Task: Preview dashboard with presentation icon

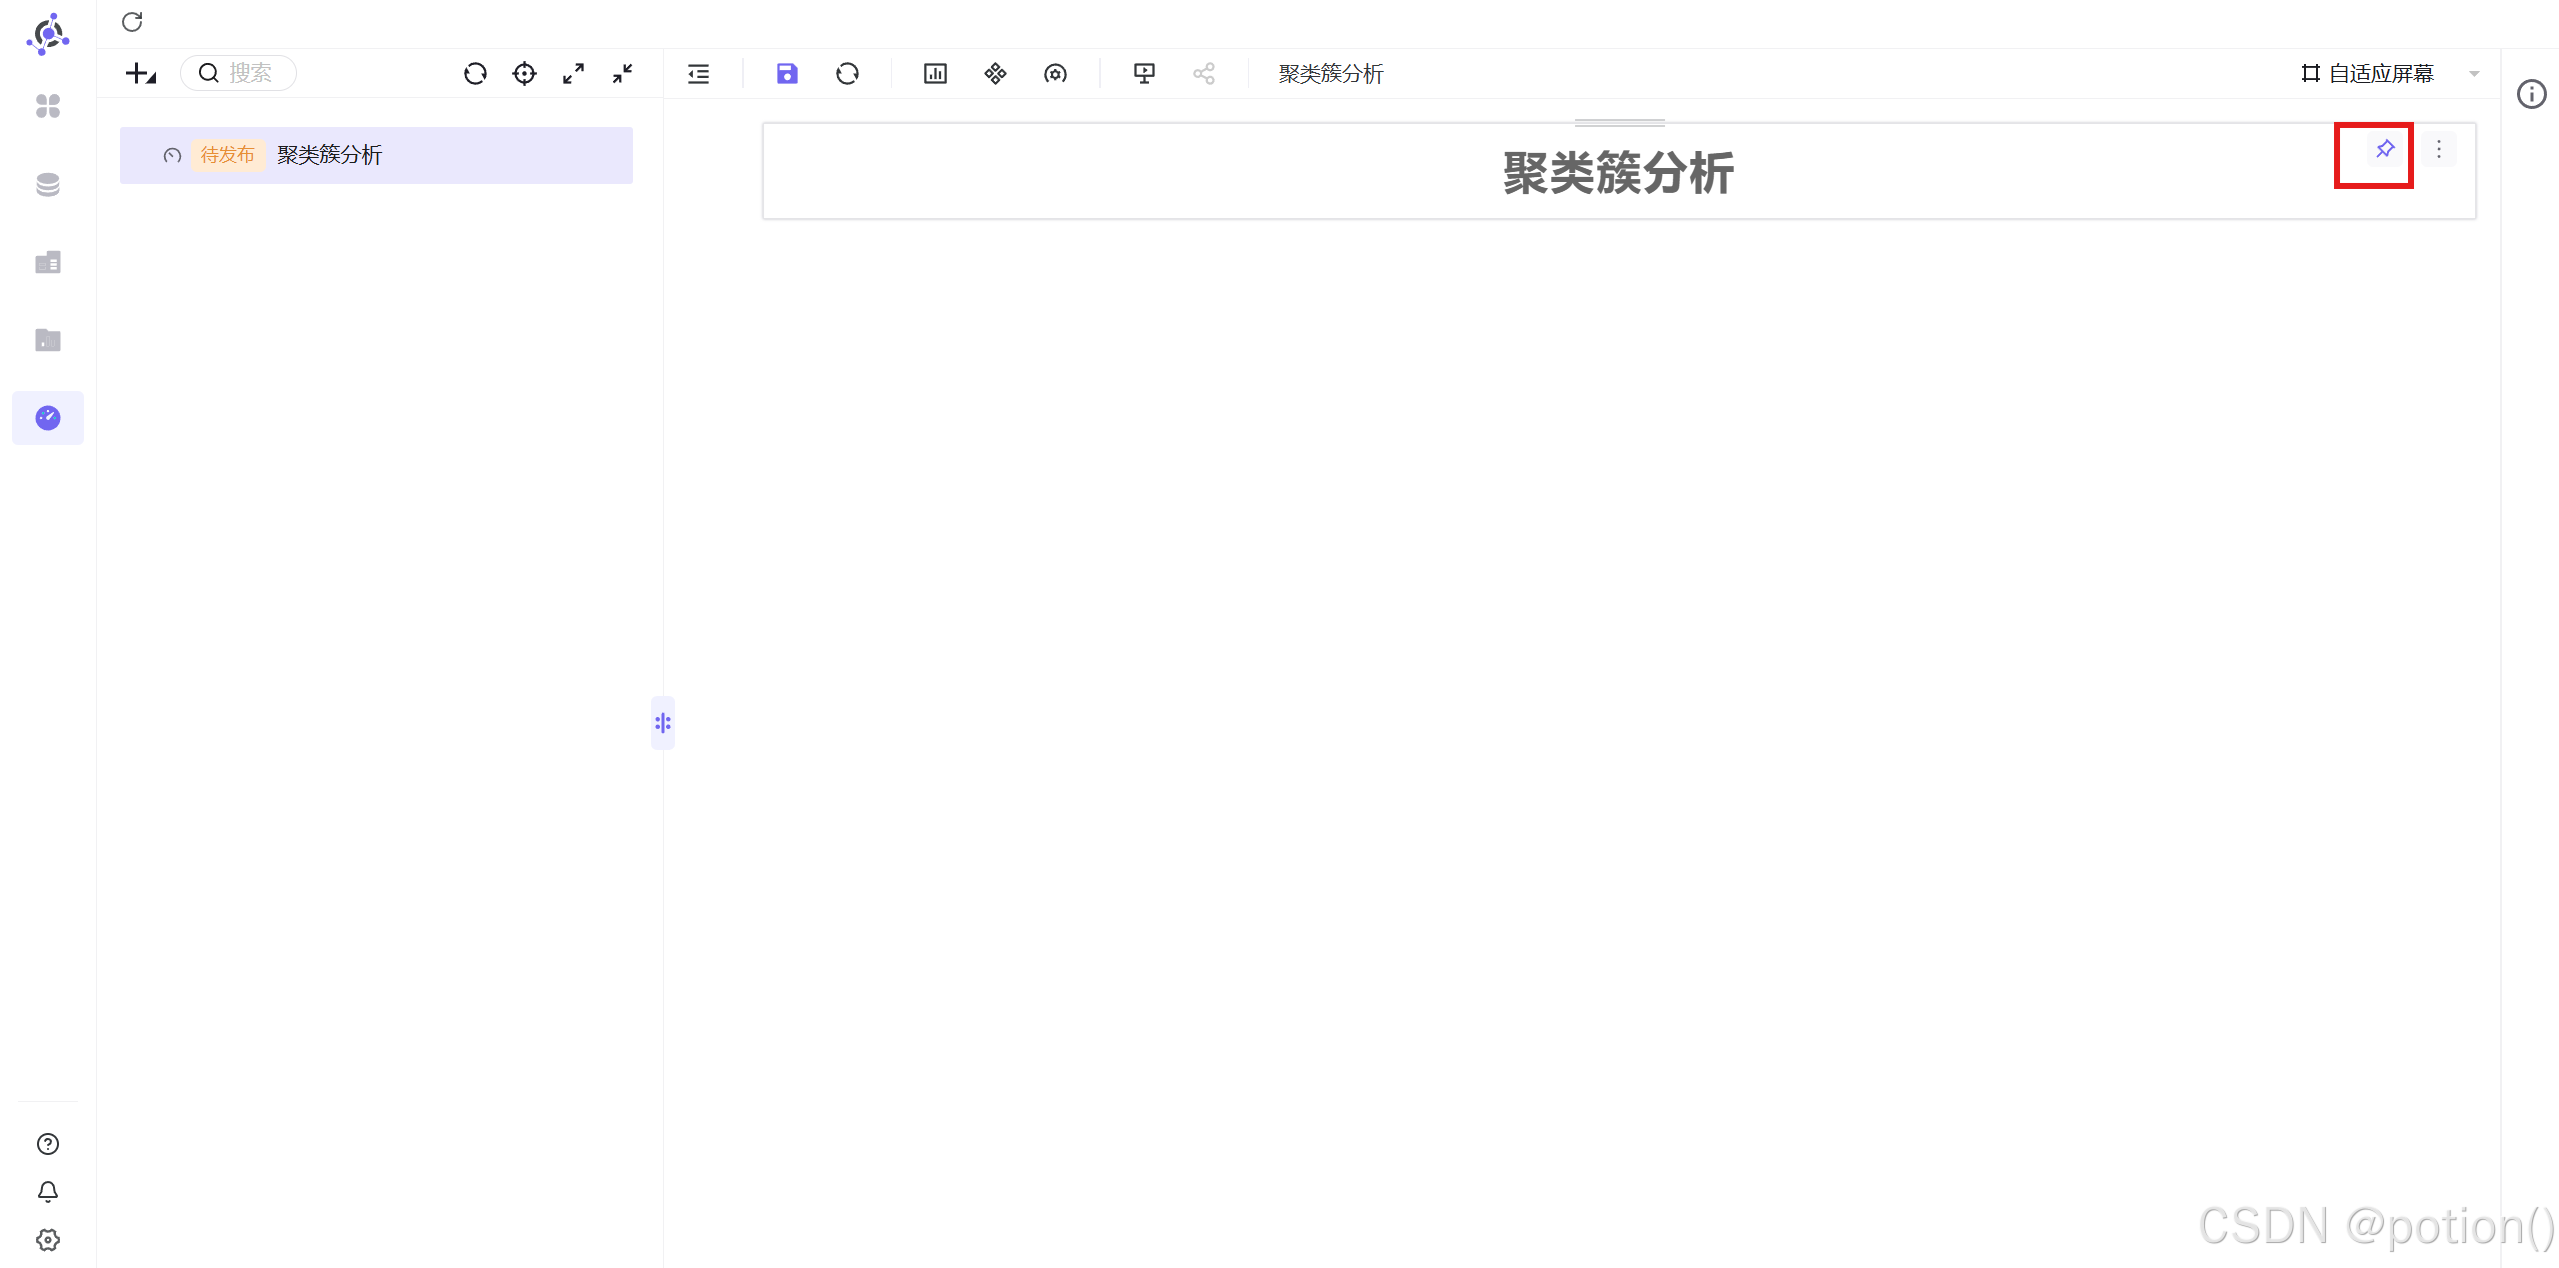Action: point(1145,73)
